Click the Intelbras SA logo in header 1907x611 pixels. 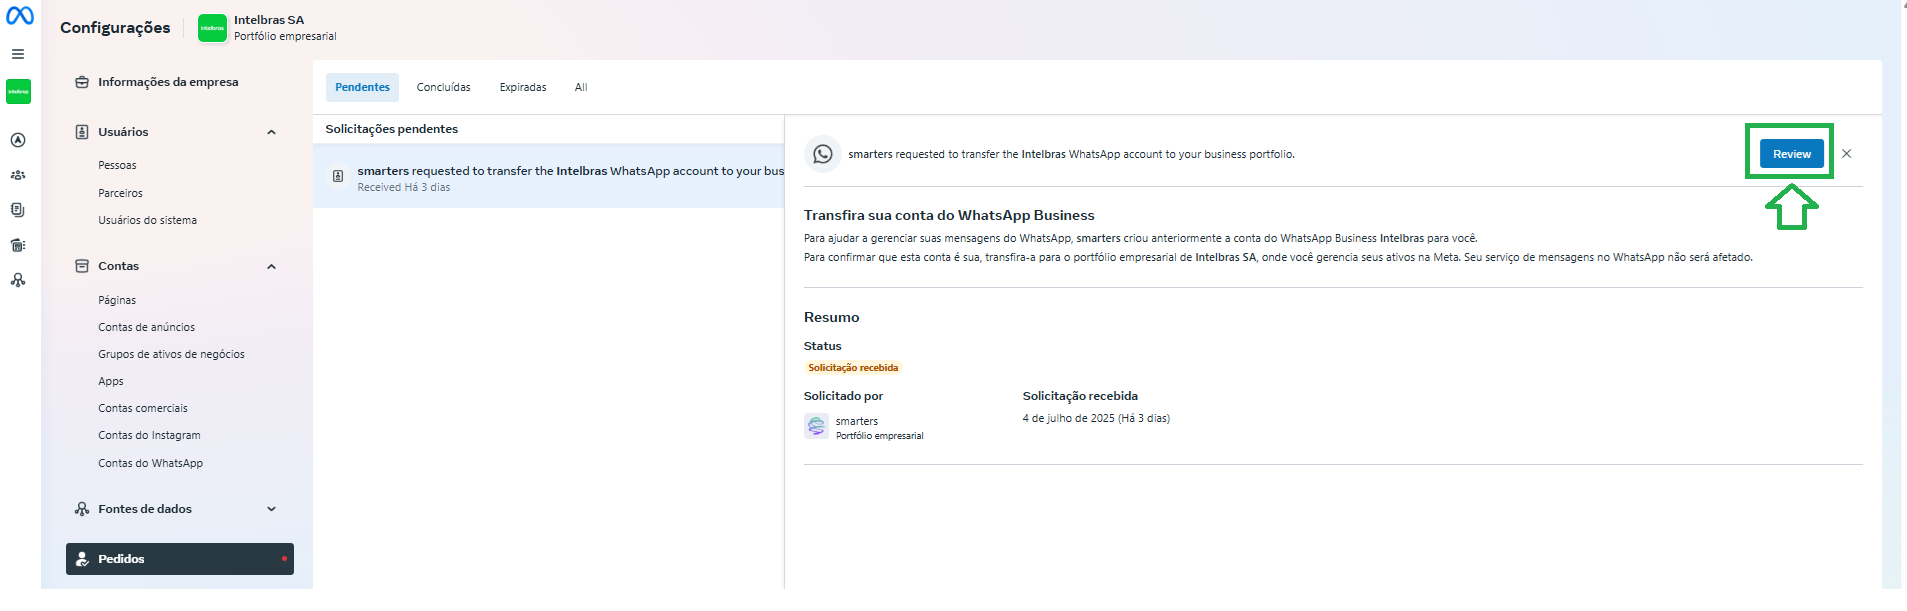point(212,28)
